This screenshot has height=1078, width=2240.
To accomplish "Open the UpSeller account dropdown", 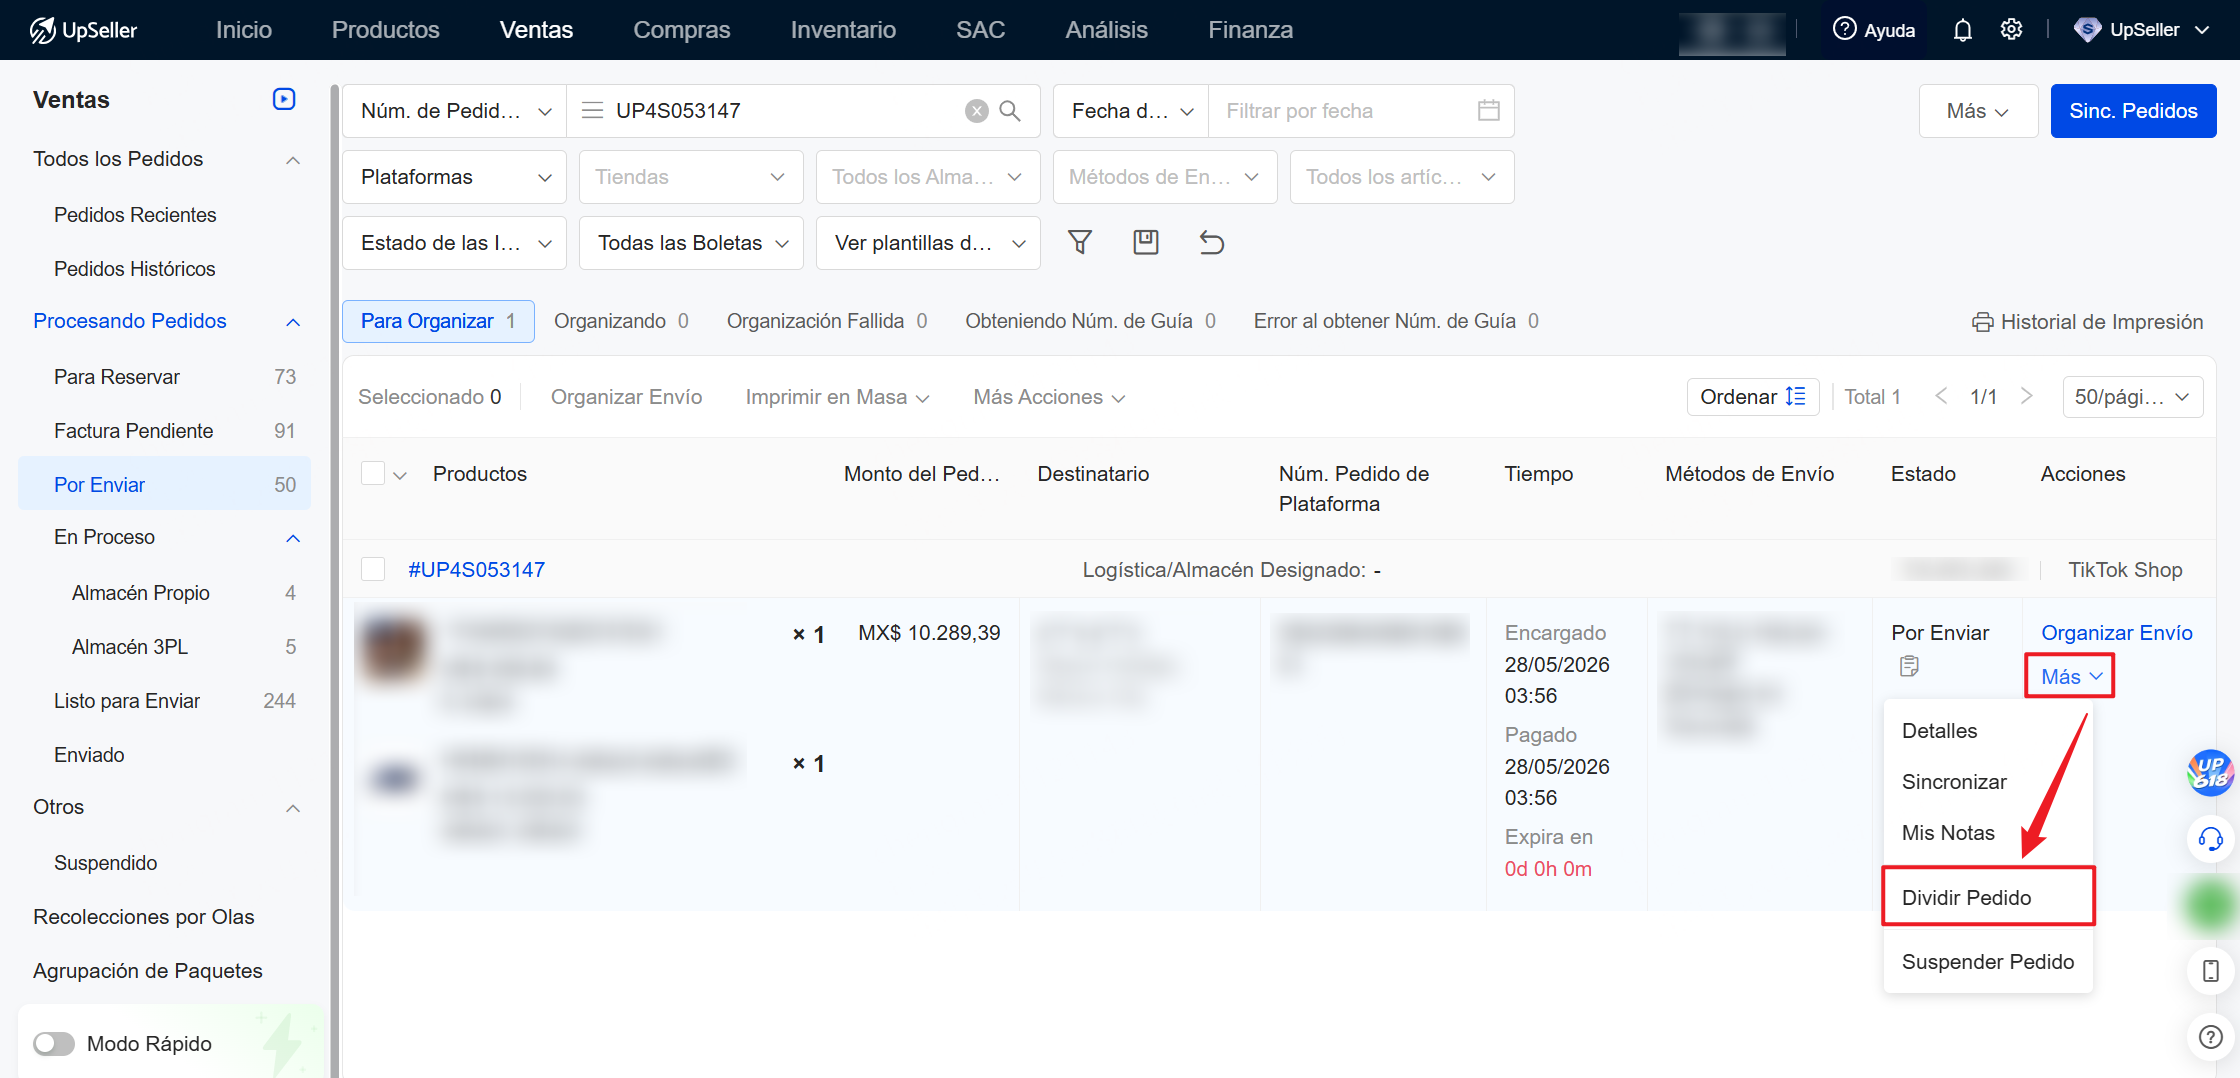I will tap(2141, 30).
